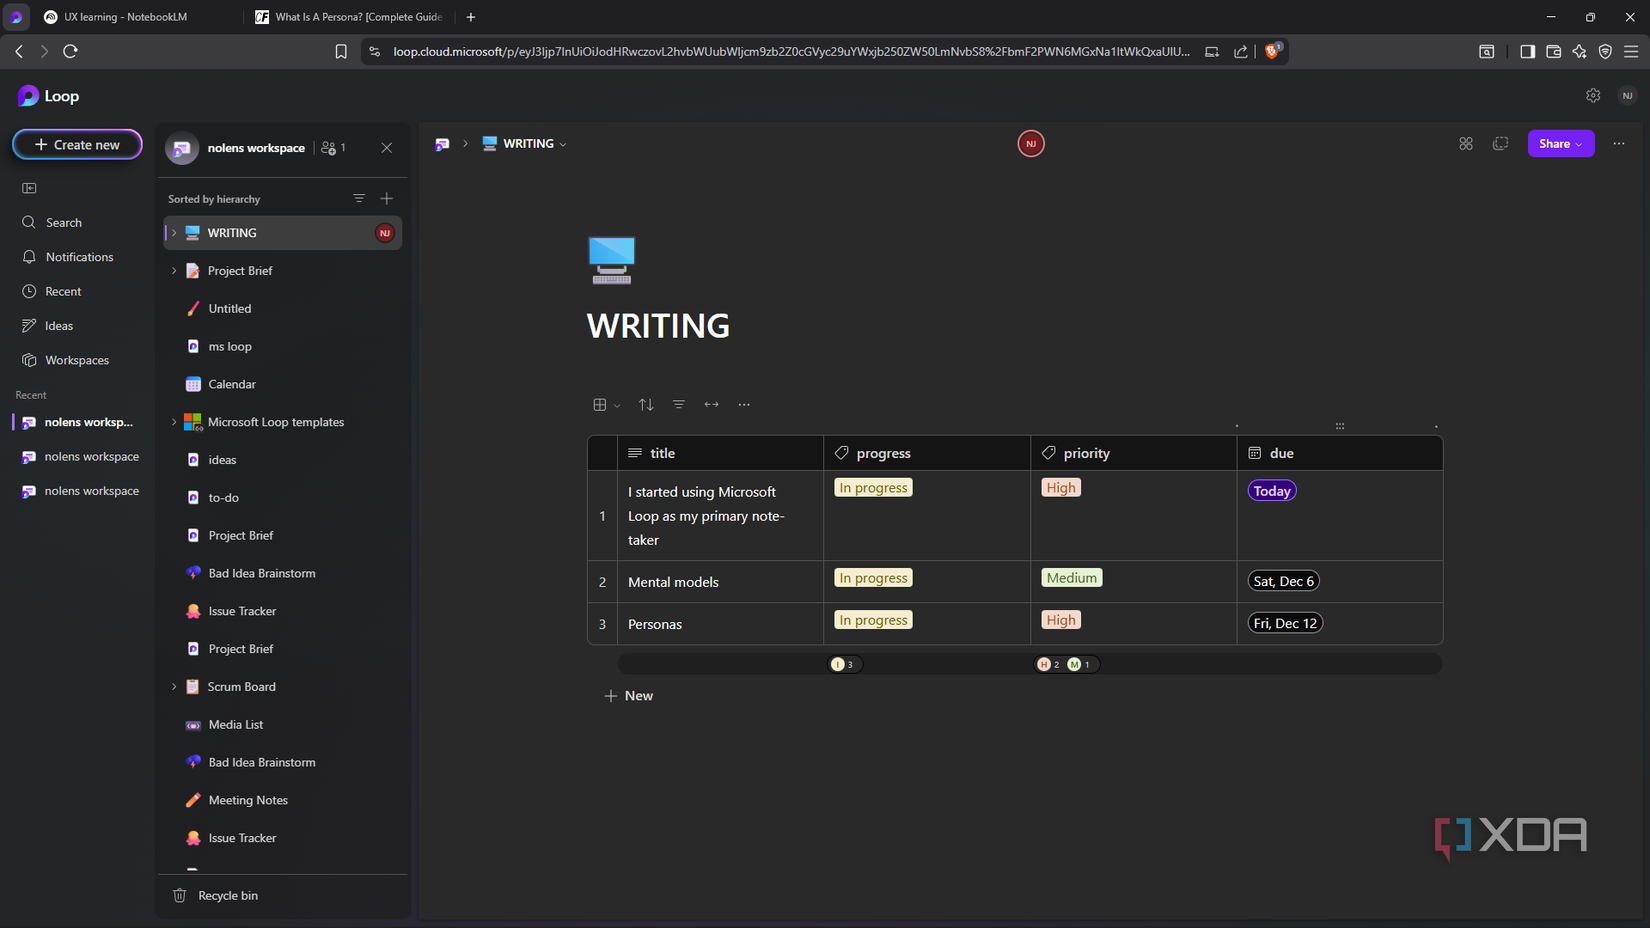Click the In progress label for Personas
Screen dimensions: 1650x928
[x=872, y=619]
